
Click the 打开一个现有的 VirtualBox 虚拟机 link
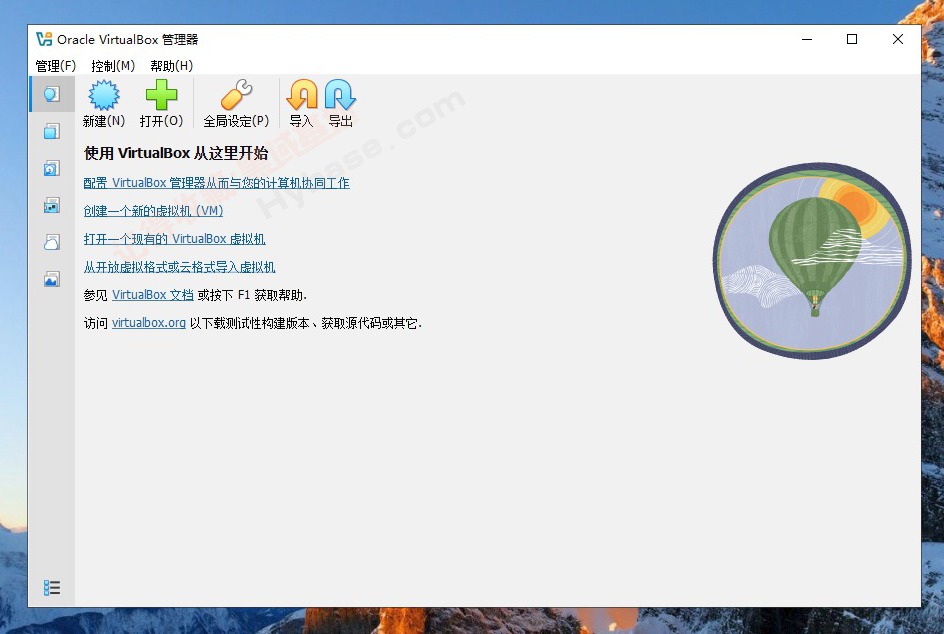click(174, 239)
